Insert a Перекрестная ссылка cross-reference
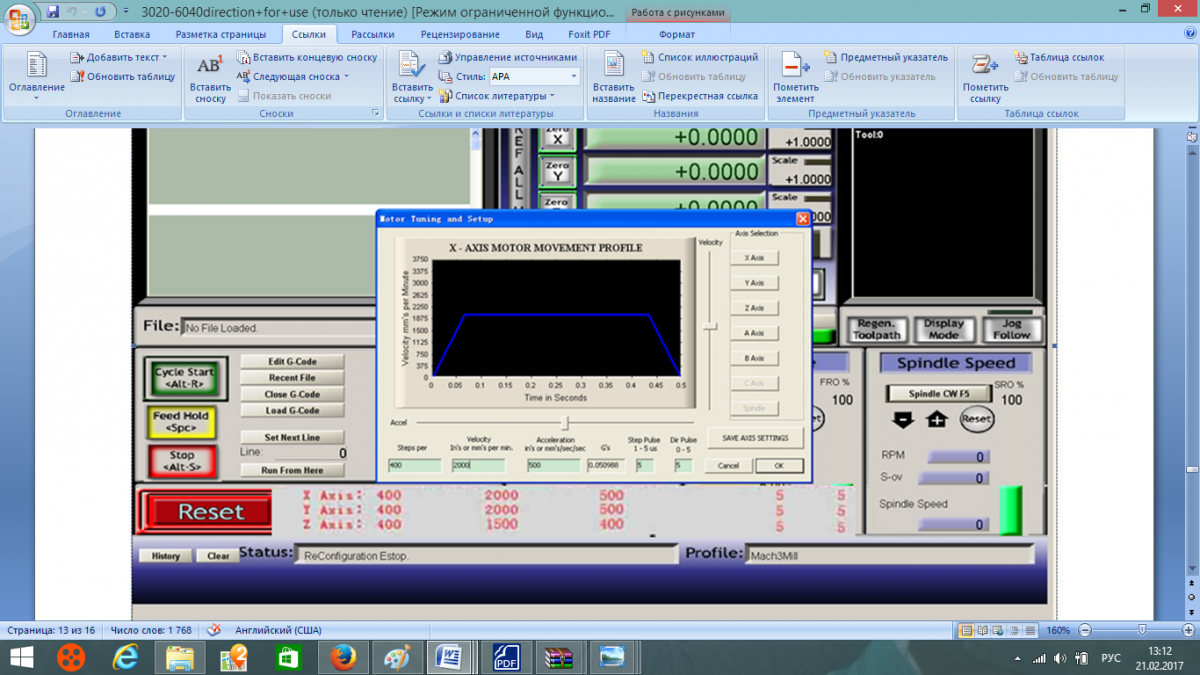1200x675 pixels. pyautogui.click(x=700, y=96)
